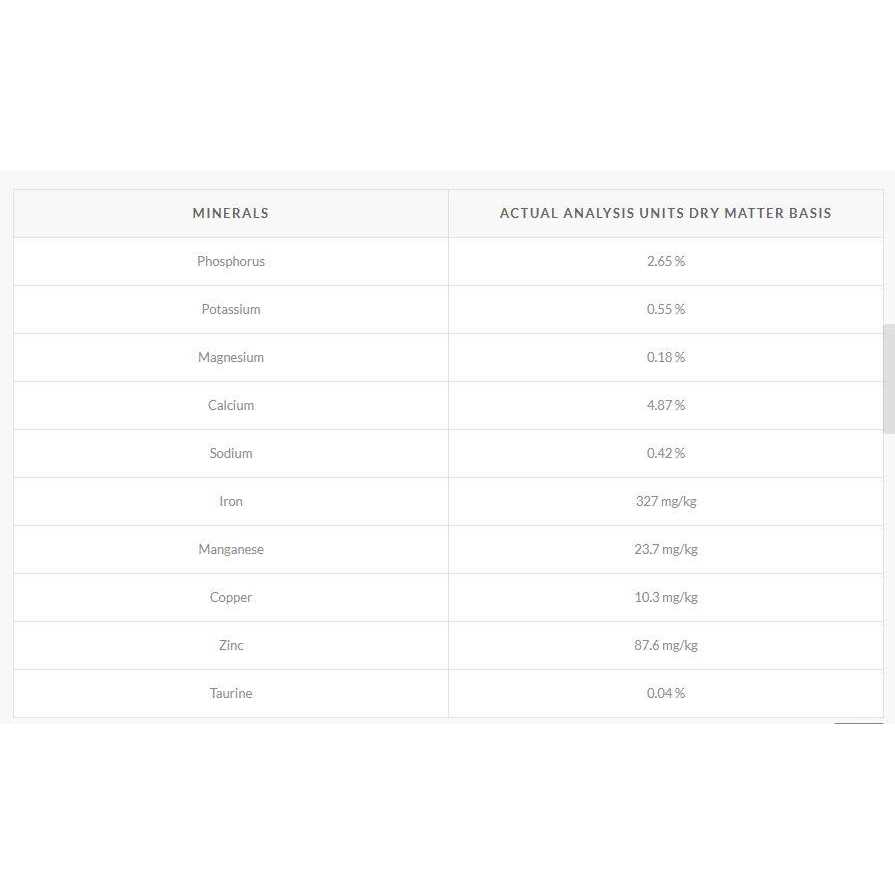Select the Calcium row label

coord(231,405)
